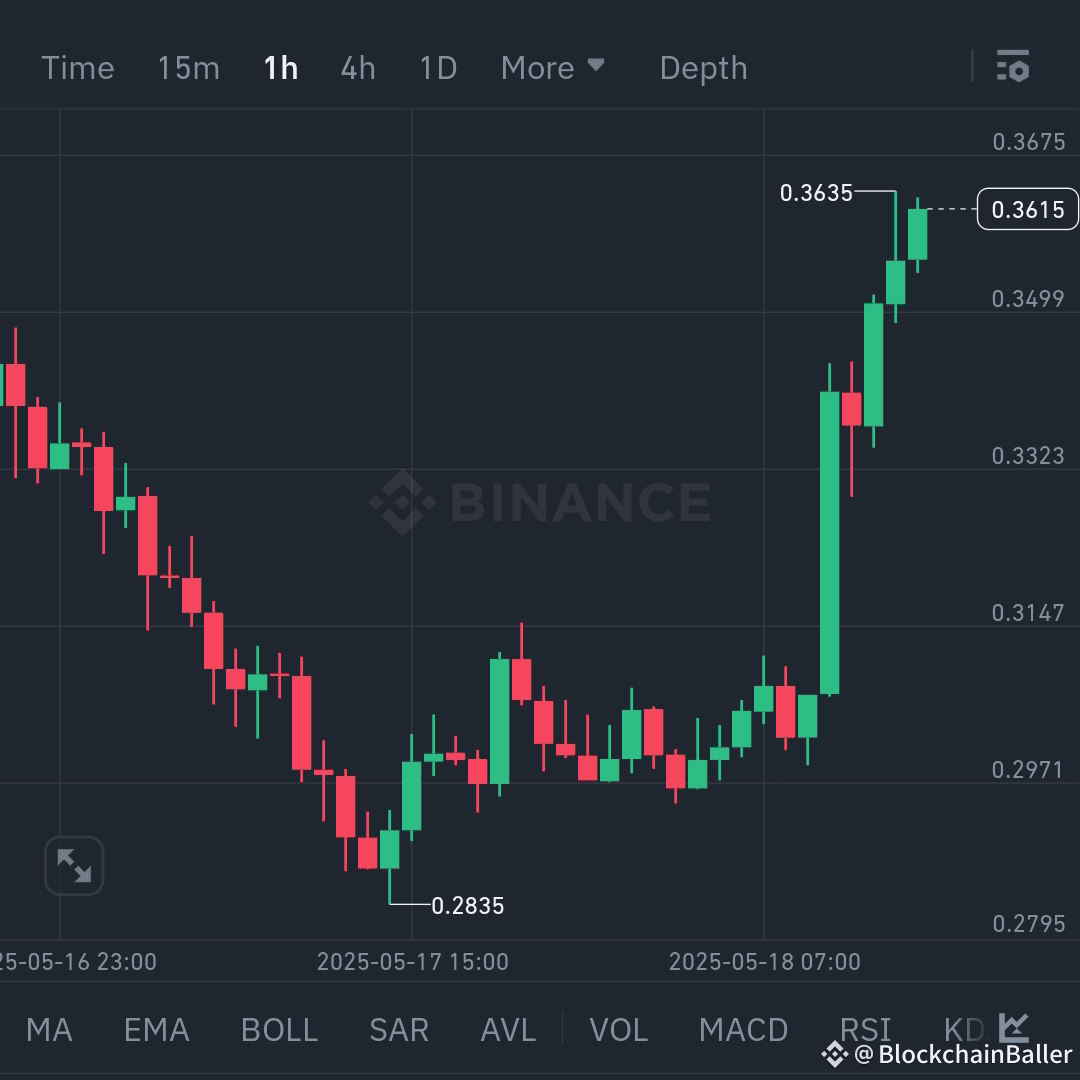This screenshot has height=1080, width=1080.
Task: Enable the RSI indicator
Action: pos(866,1028)
